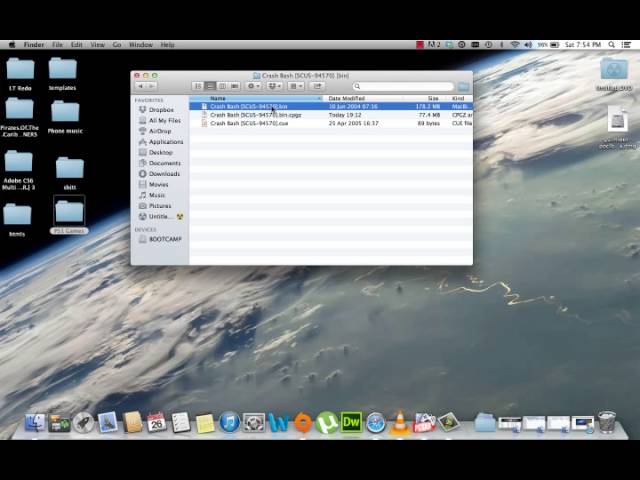Sort by the Name column header
640x480 pixels.
[x=256, y=98]
